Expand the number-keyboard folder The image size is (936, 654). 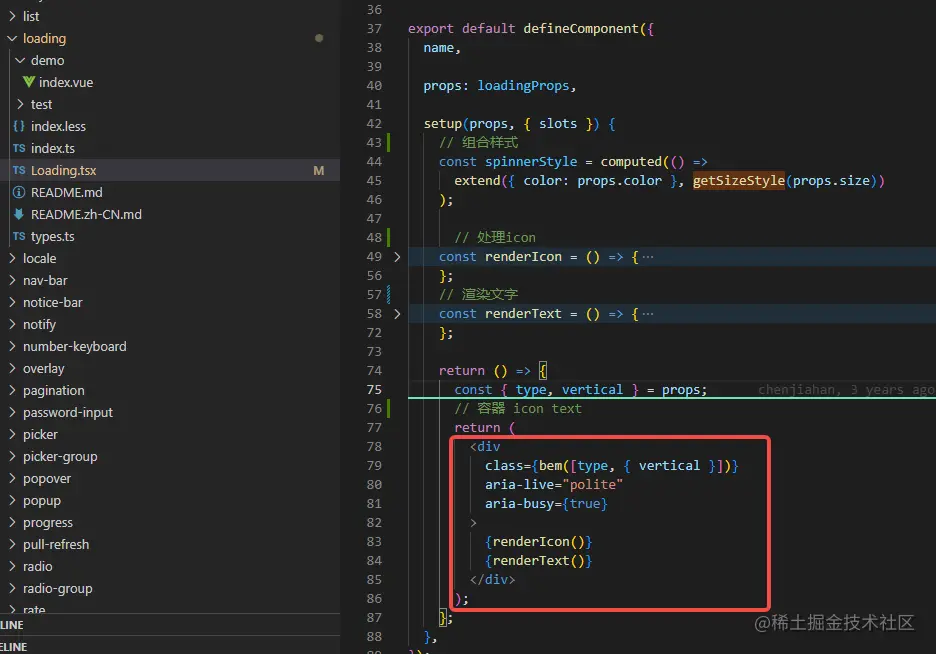click(12, 347)
